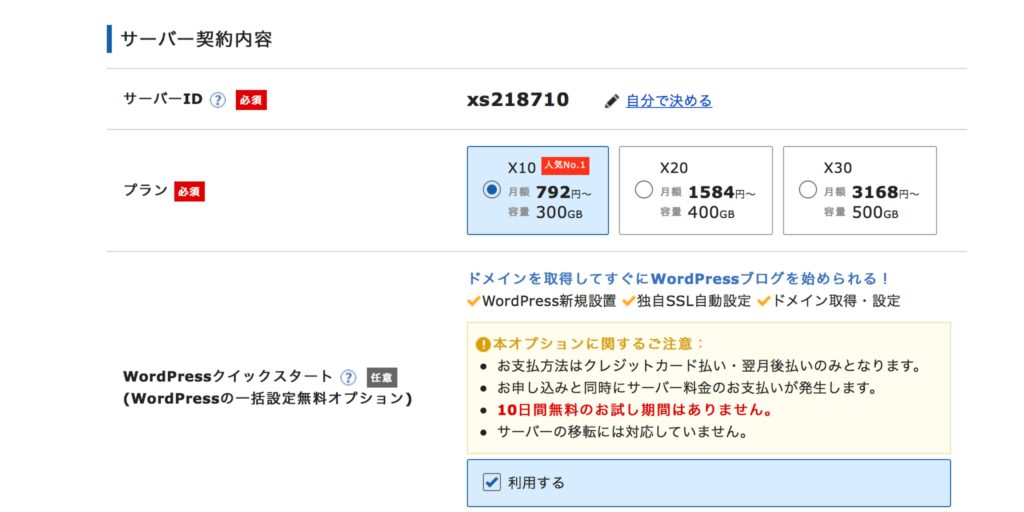This screenshot has width=1024, height=512.
Task: Click the サーバー契約内容 section heading
Action: (197, 39)
